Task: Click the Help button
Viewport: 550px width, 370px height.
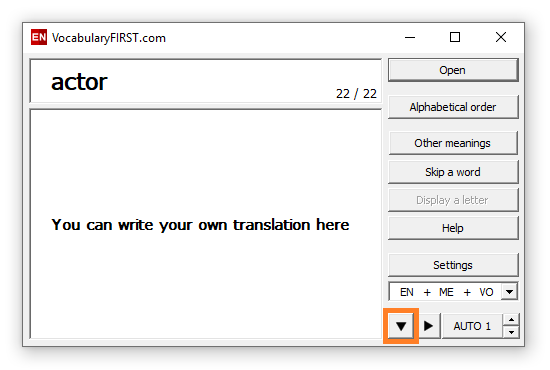Action: pos(453,228)
